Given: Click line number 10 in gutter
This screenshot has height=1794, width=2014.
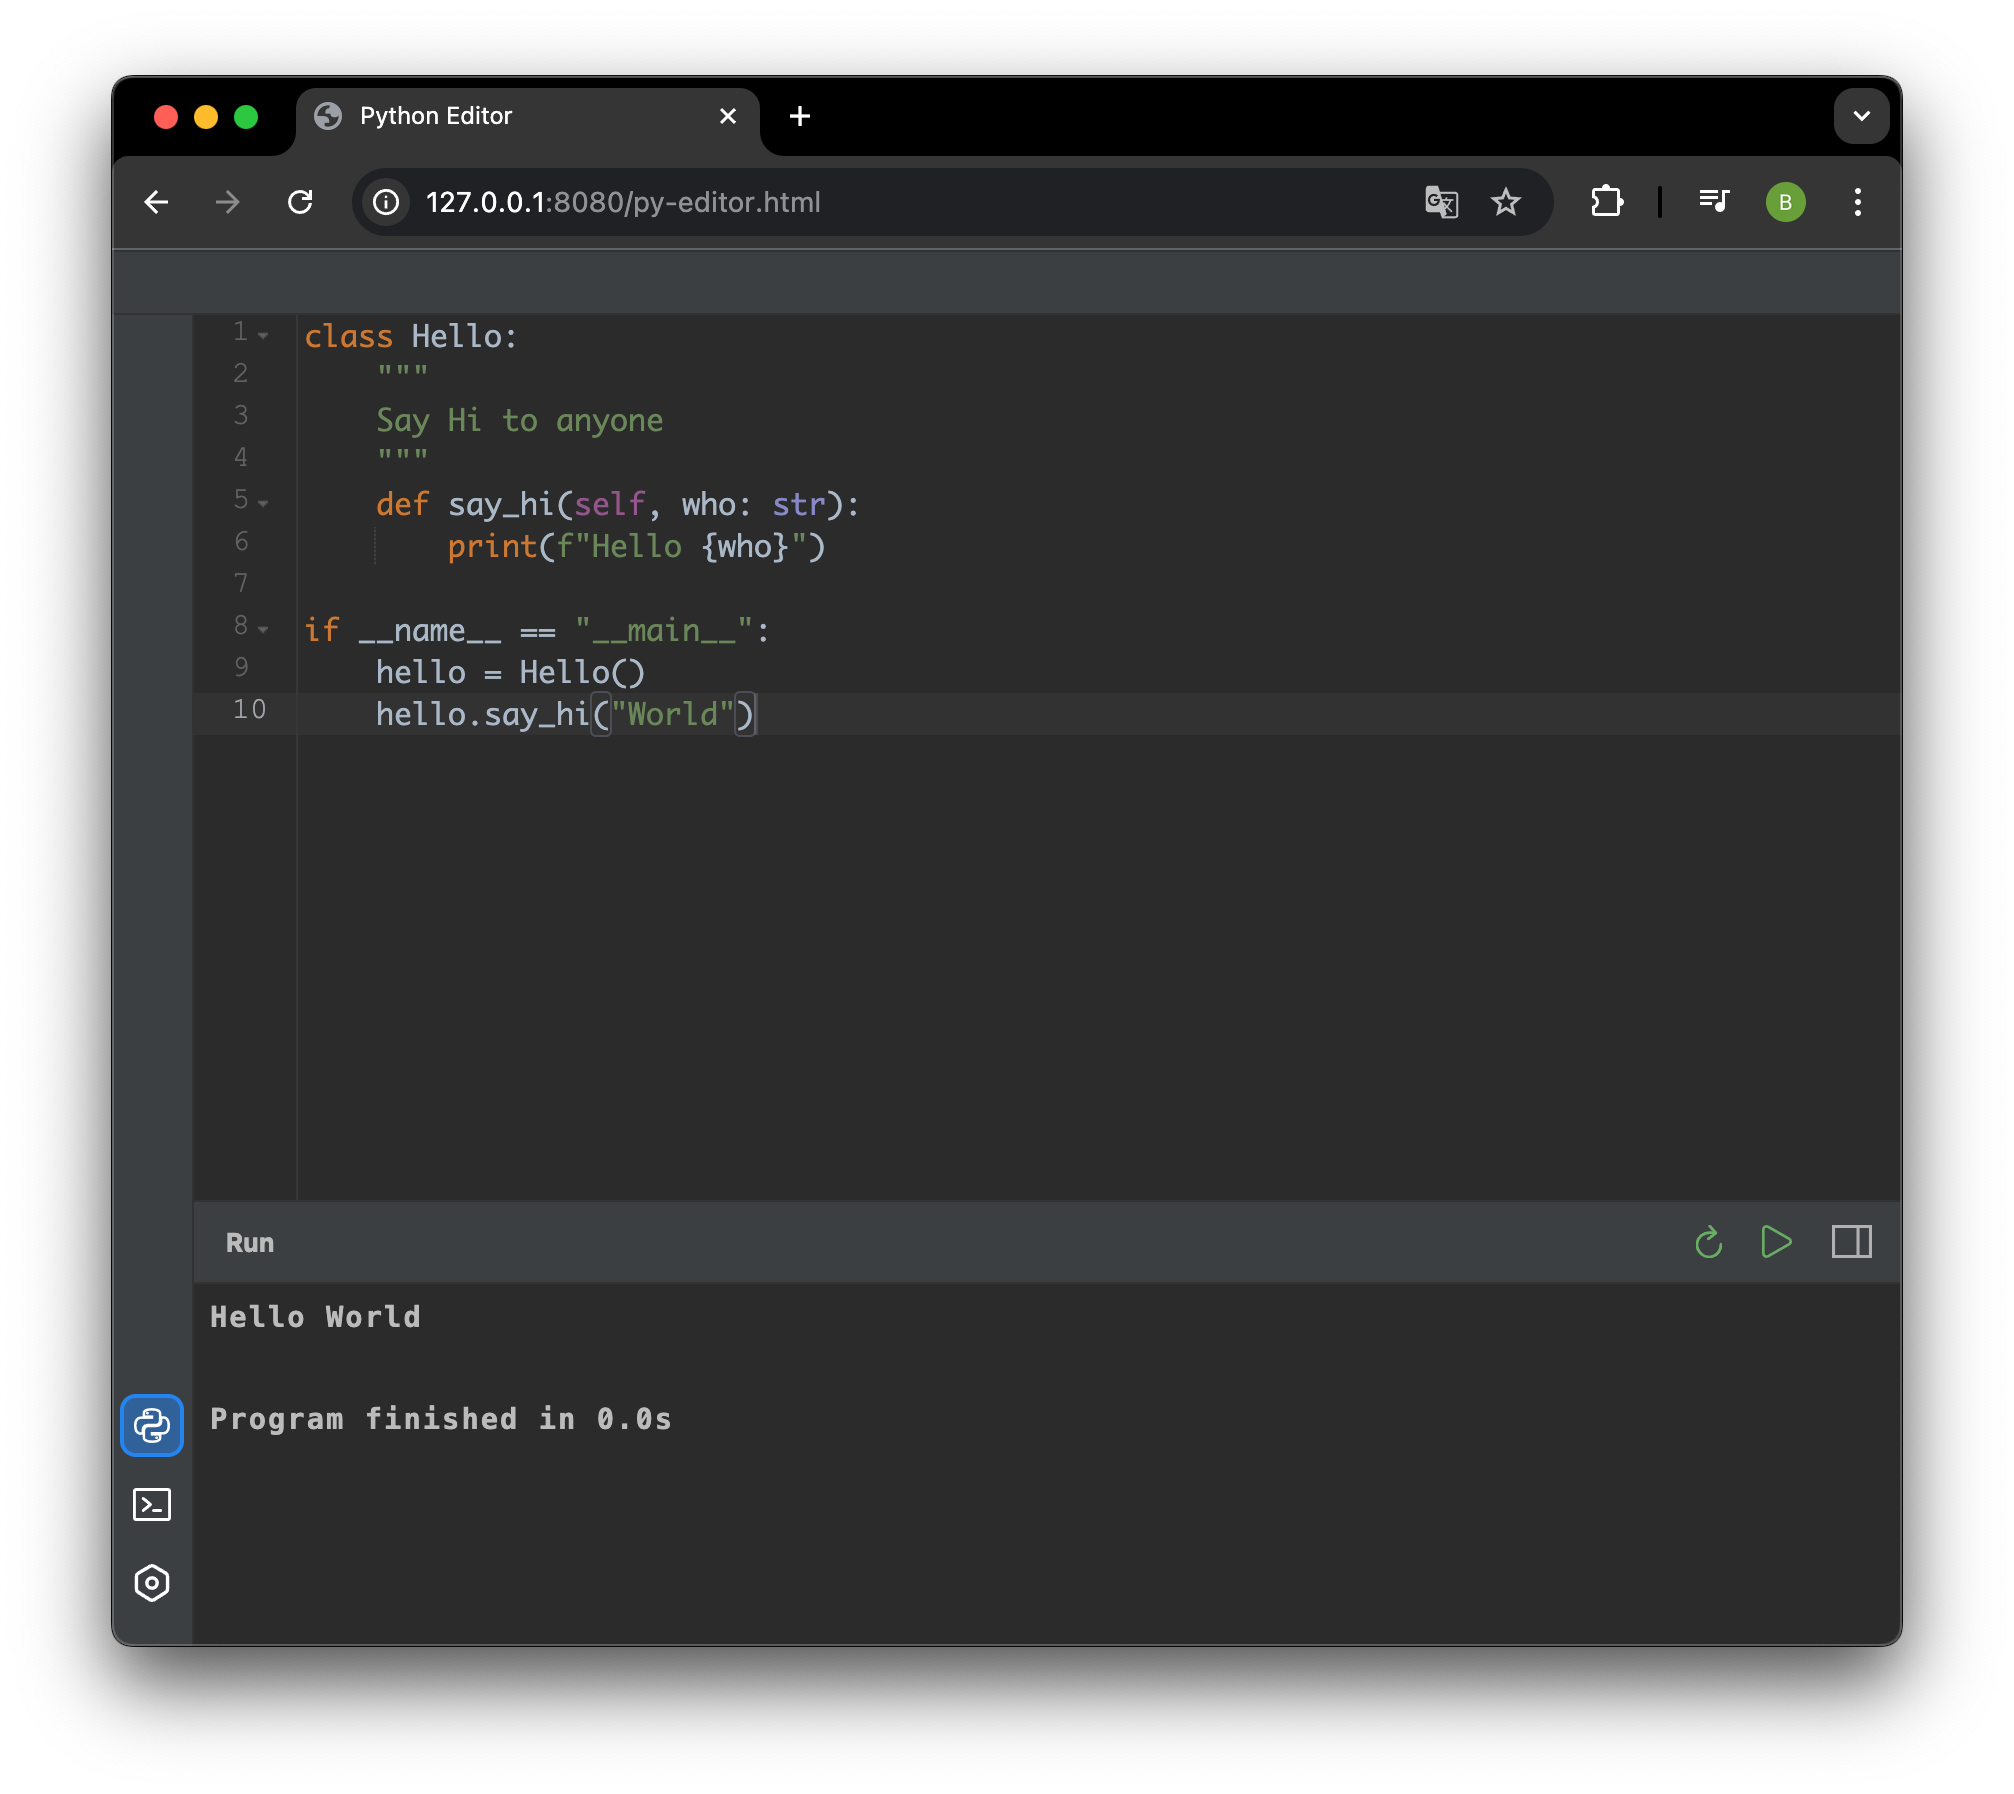Looking at the screenshot, I should point(249,710).
